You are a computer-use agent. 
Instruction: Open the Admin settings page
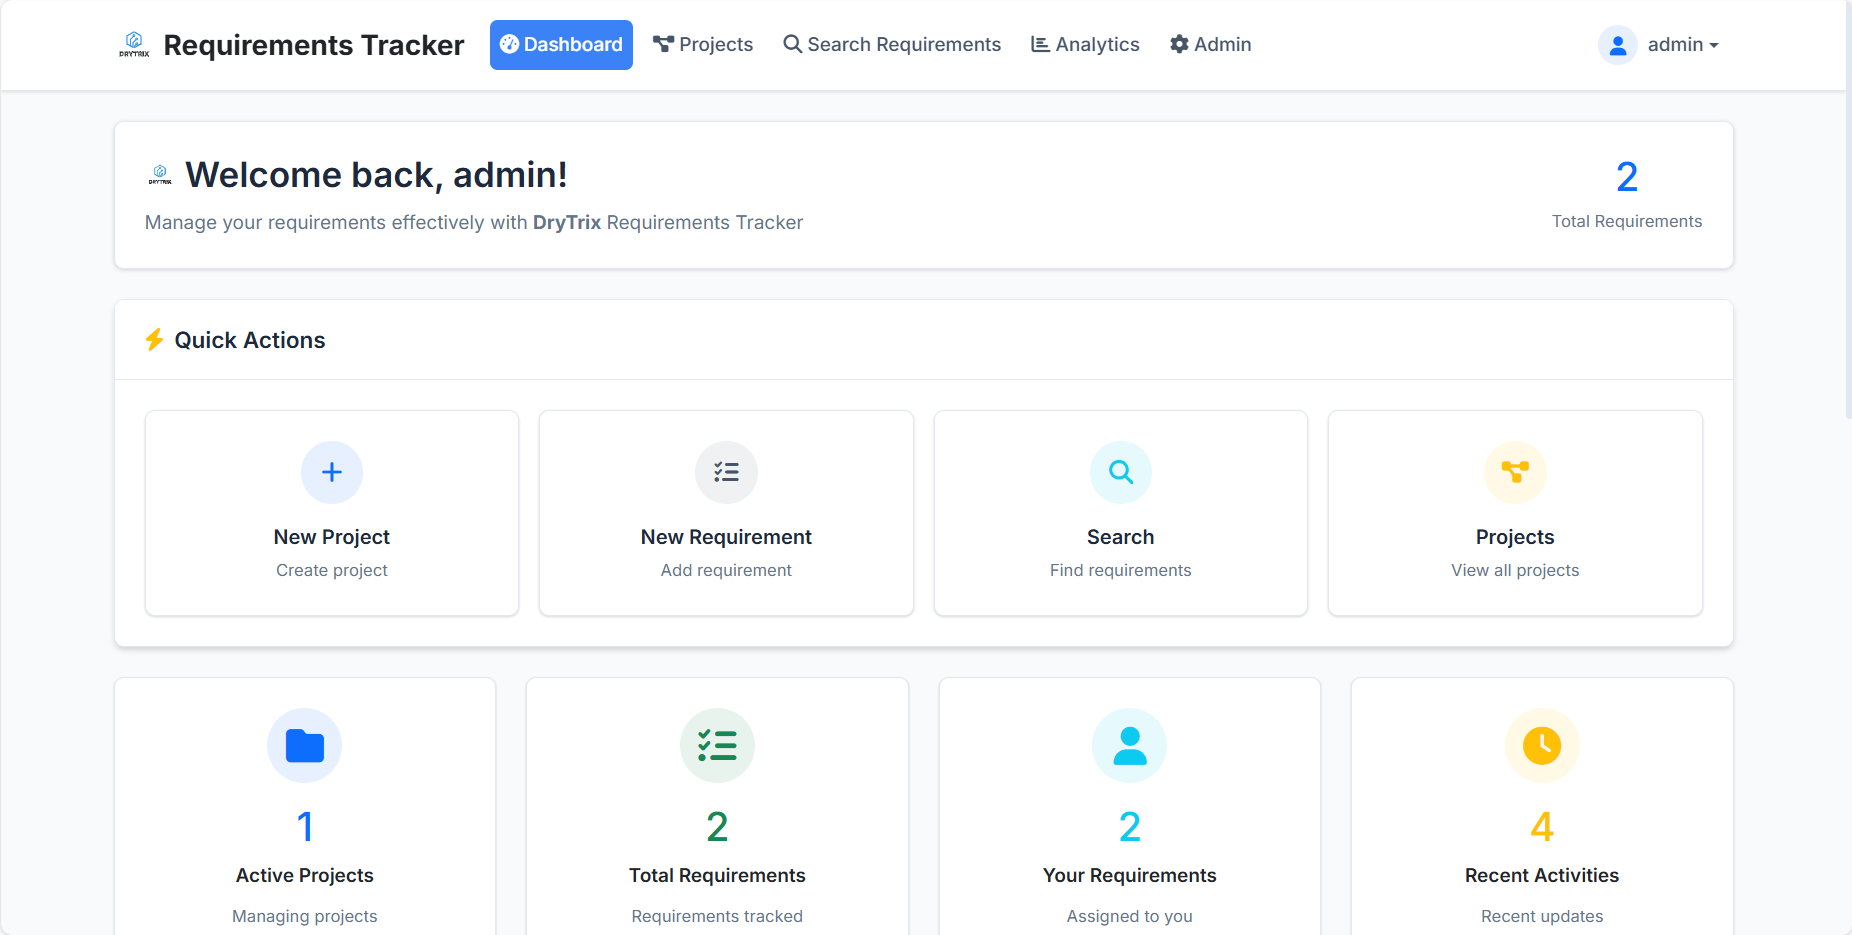1211,45
